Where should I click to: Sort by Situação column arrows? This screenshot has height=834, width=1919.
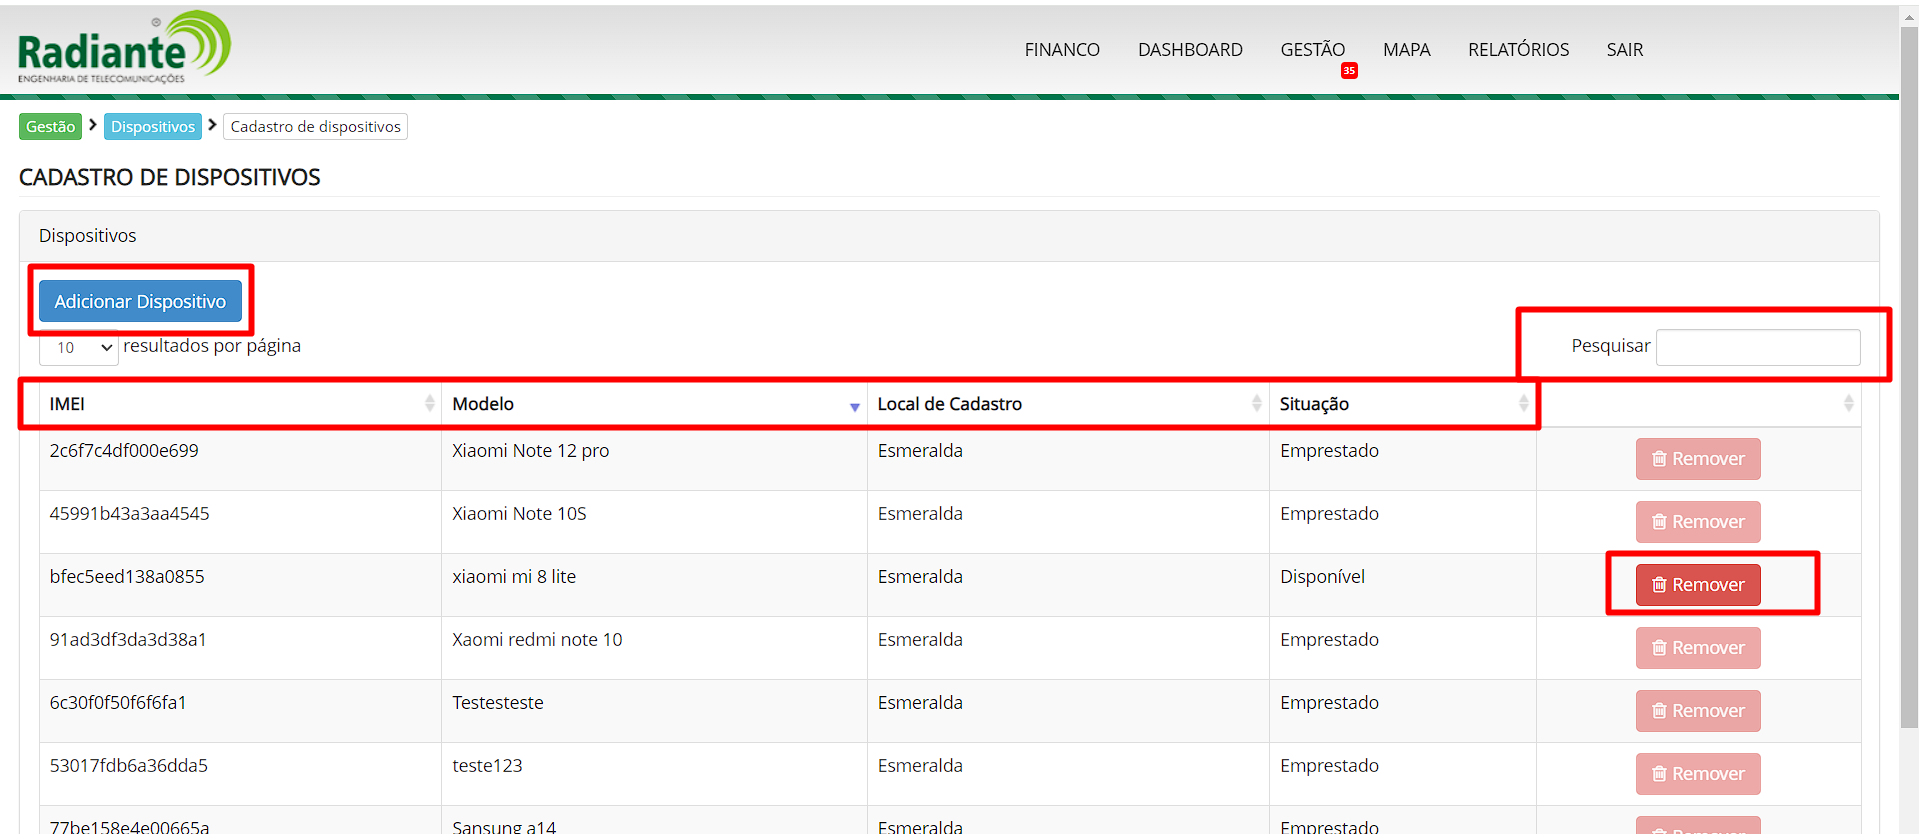(1523, 403)
